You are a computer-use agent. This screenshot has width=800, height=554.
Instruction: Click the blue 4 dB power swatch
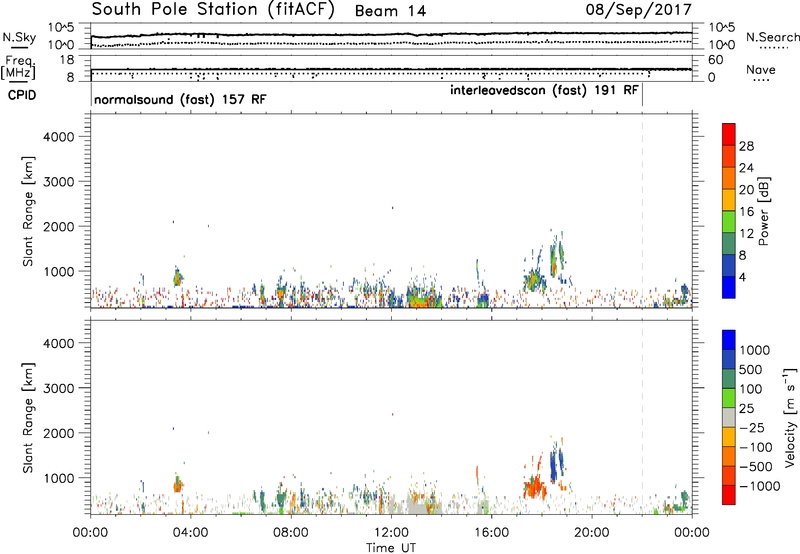[729, 287]
